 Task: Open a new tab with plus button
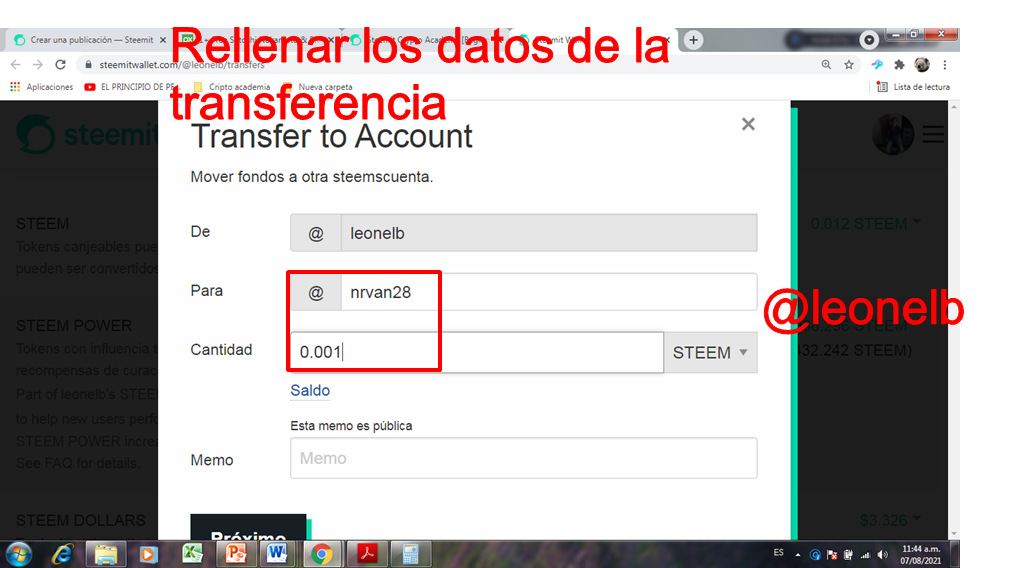coord(694,40)
